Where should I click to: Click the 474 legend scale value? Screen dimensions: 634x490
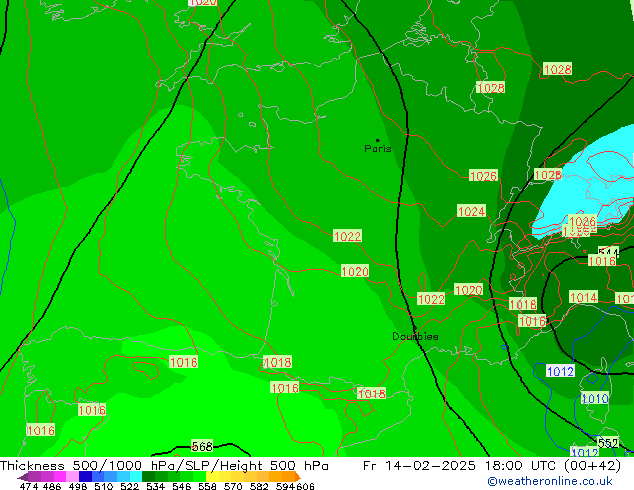click(29, 486)
